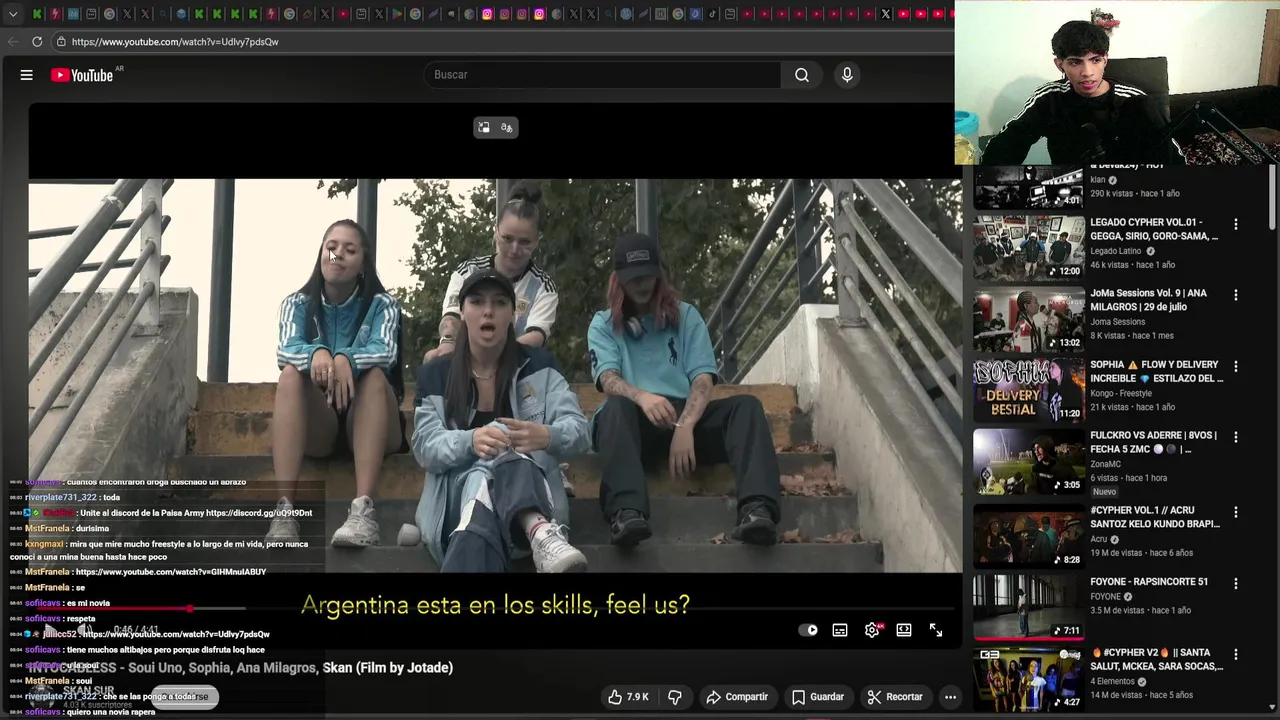Toggle the autoplay switch in player
Viewport: 1280px width, 720px height.
[808, 630]
